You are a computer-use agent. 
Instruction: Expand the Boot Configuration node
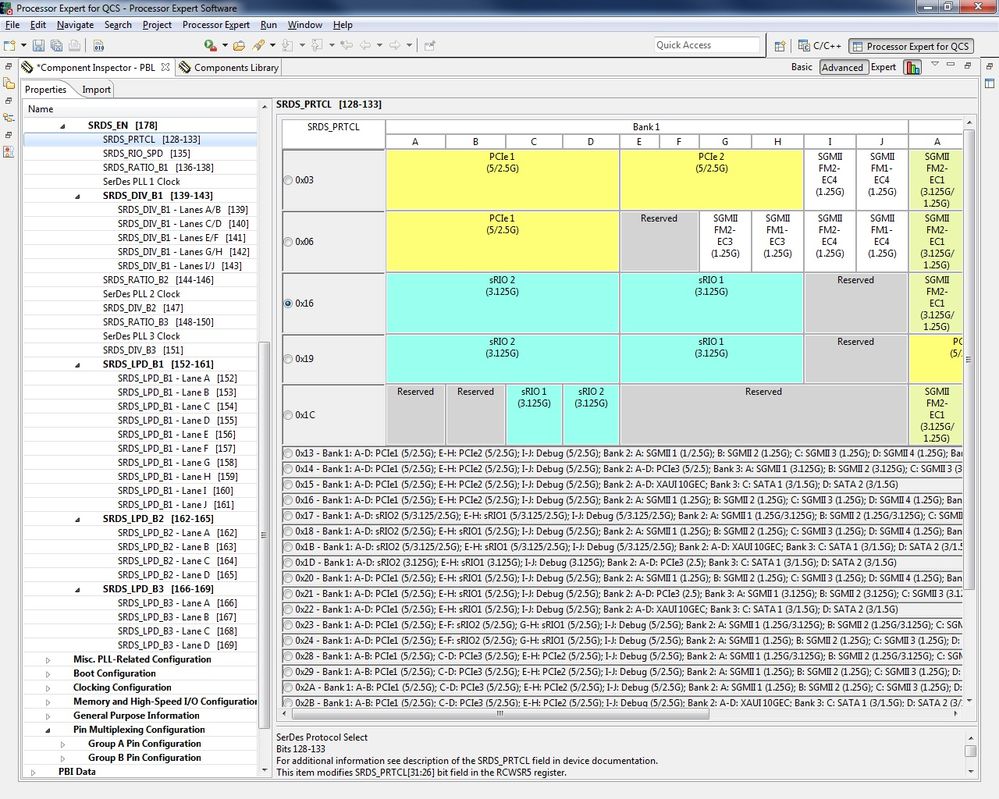(48, 673)
